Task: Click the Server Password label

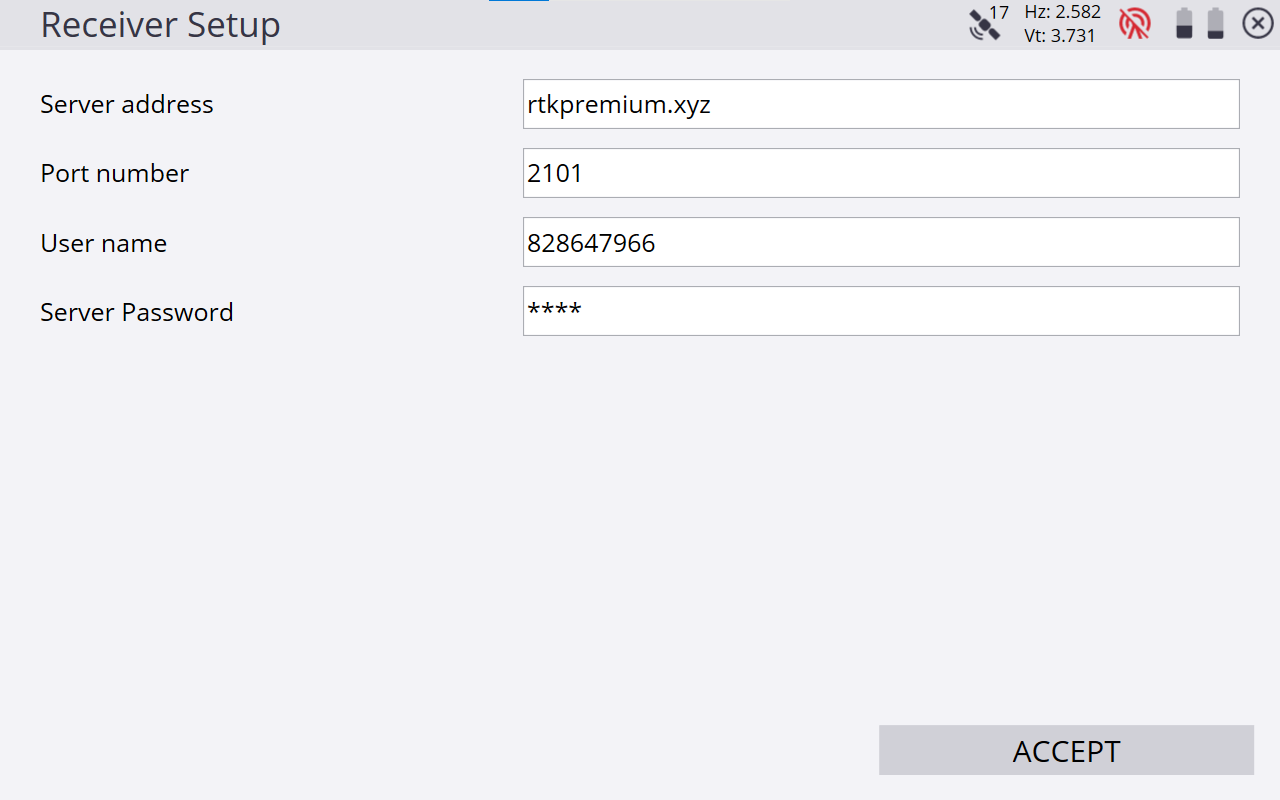Action: point(137,312)
